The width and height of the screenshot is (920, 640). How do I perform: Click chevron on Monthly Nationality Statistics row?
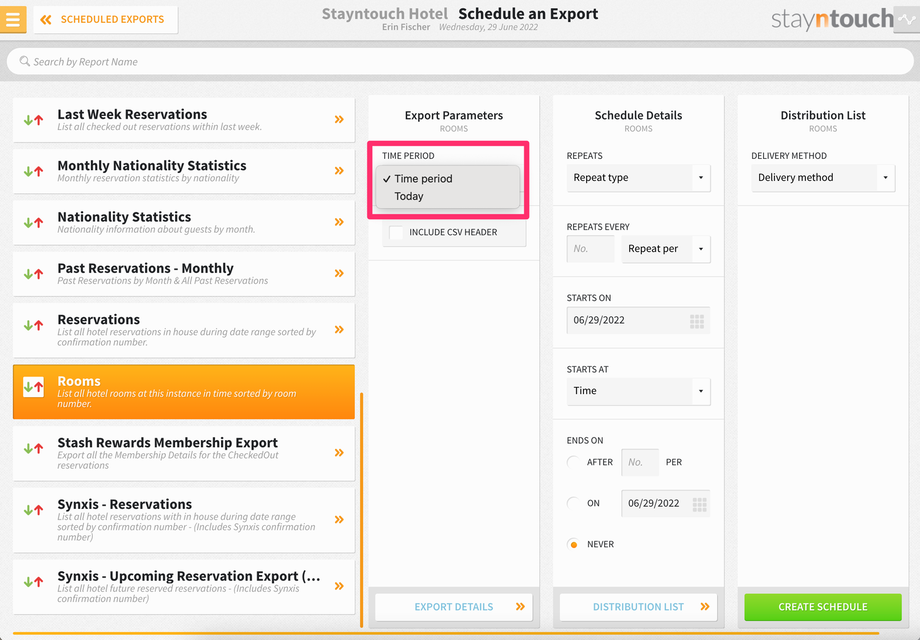coord(339,171)
